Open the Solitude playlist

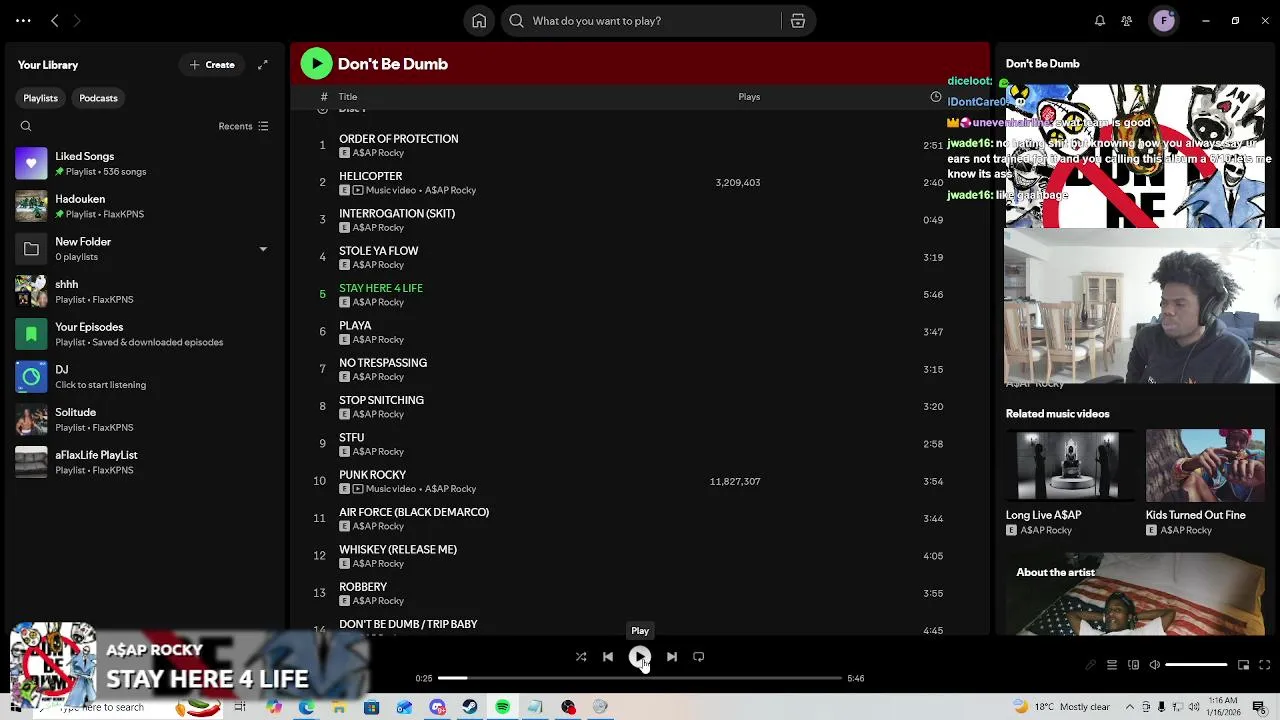[x=145, y=419]
